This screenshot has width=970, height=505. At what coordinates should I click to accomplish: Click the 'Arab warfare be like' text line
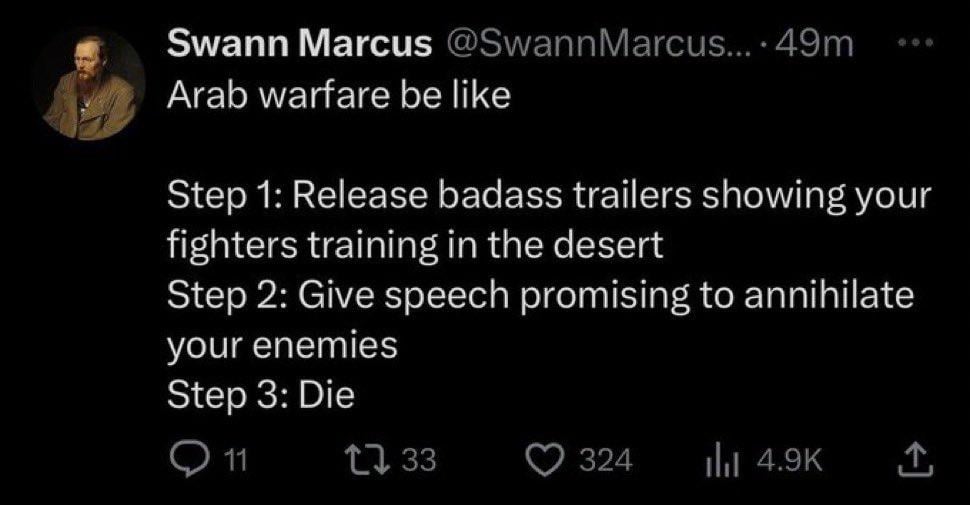339,95
